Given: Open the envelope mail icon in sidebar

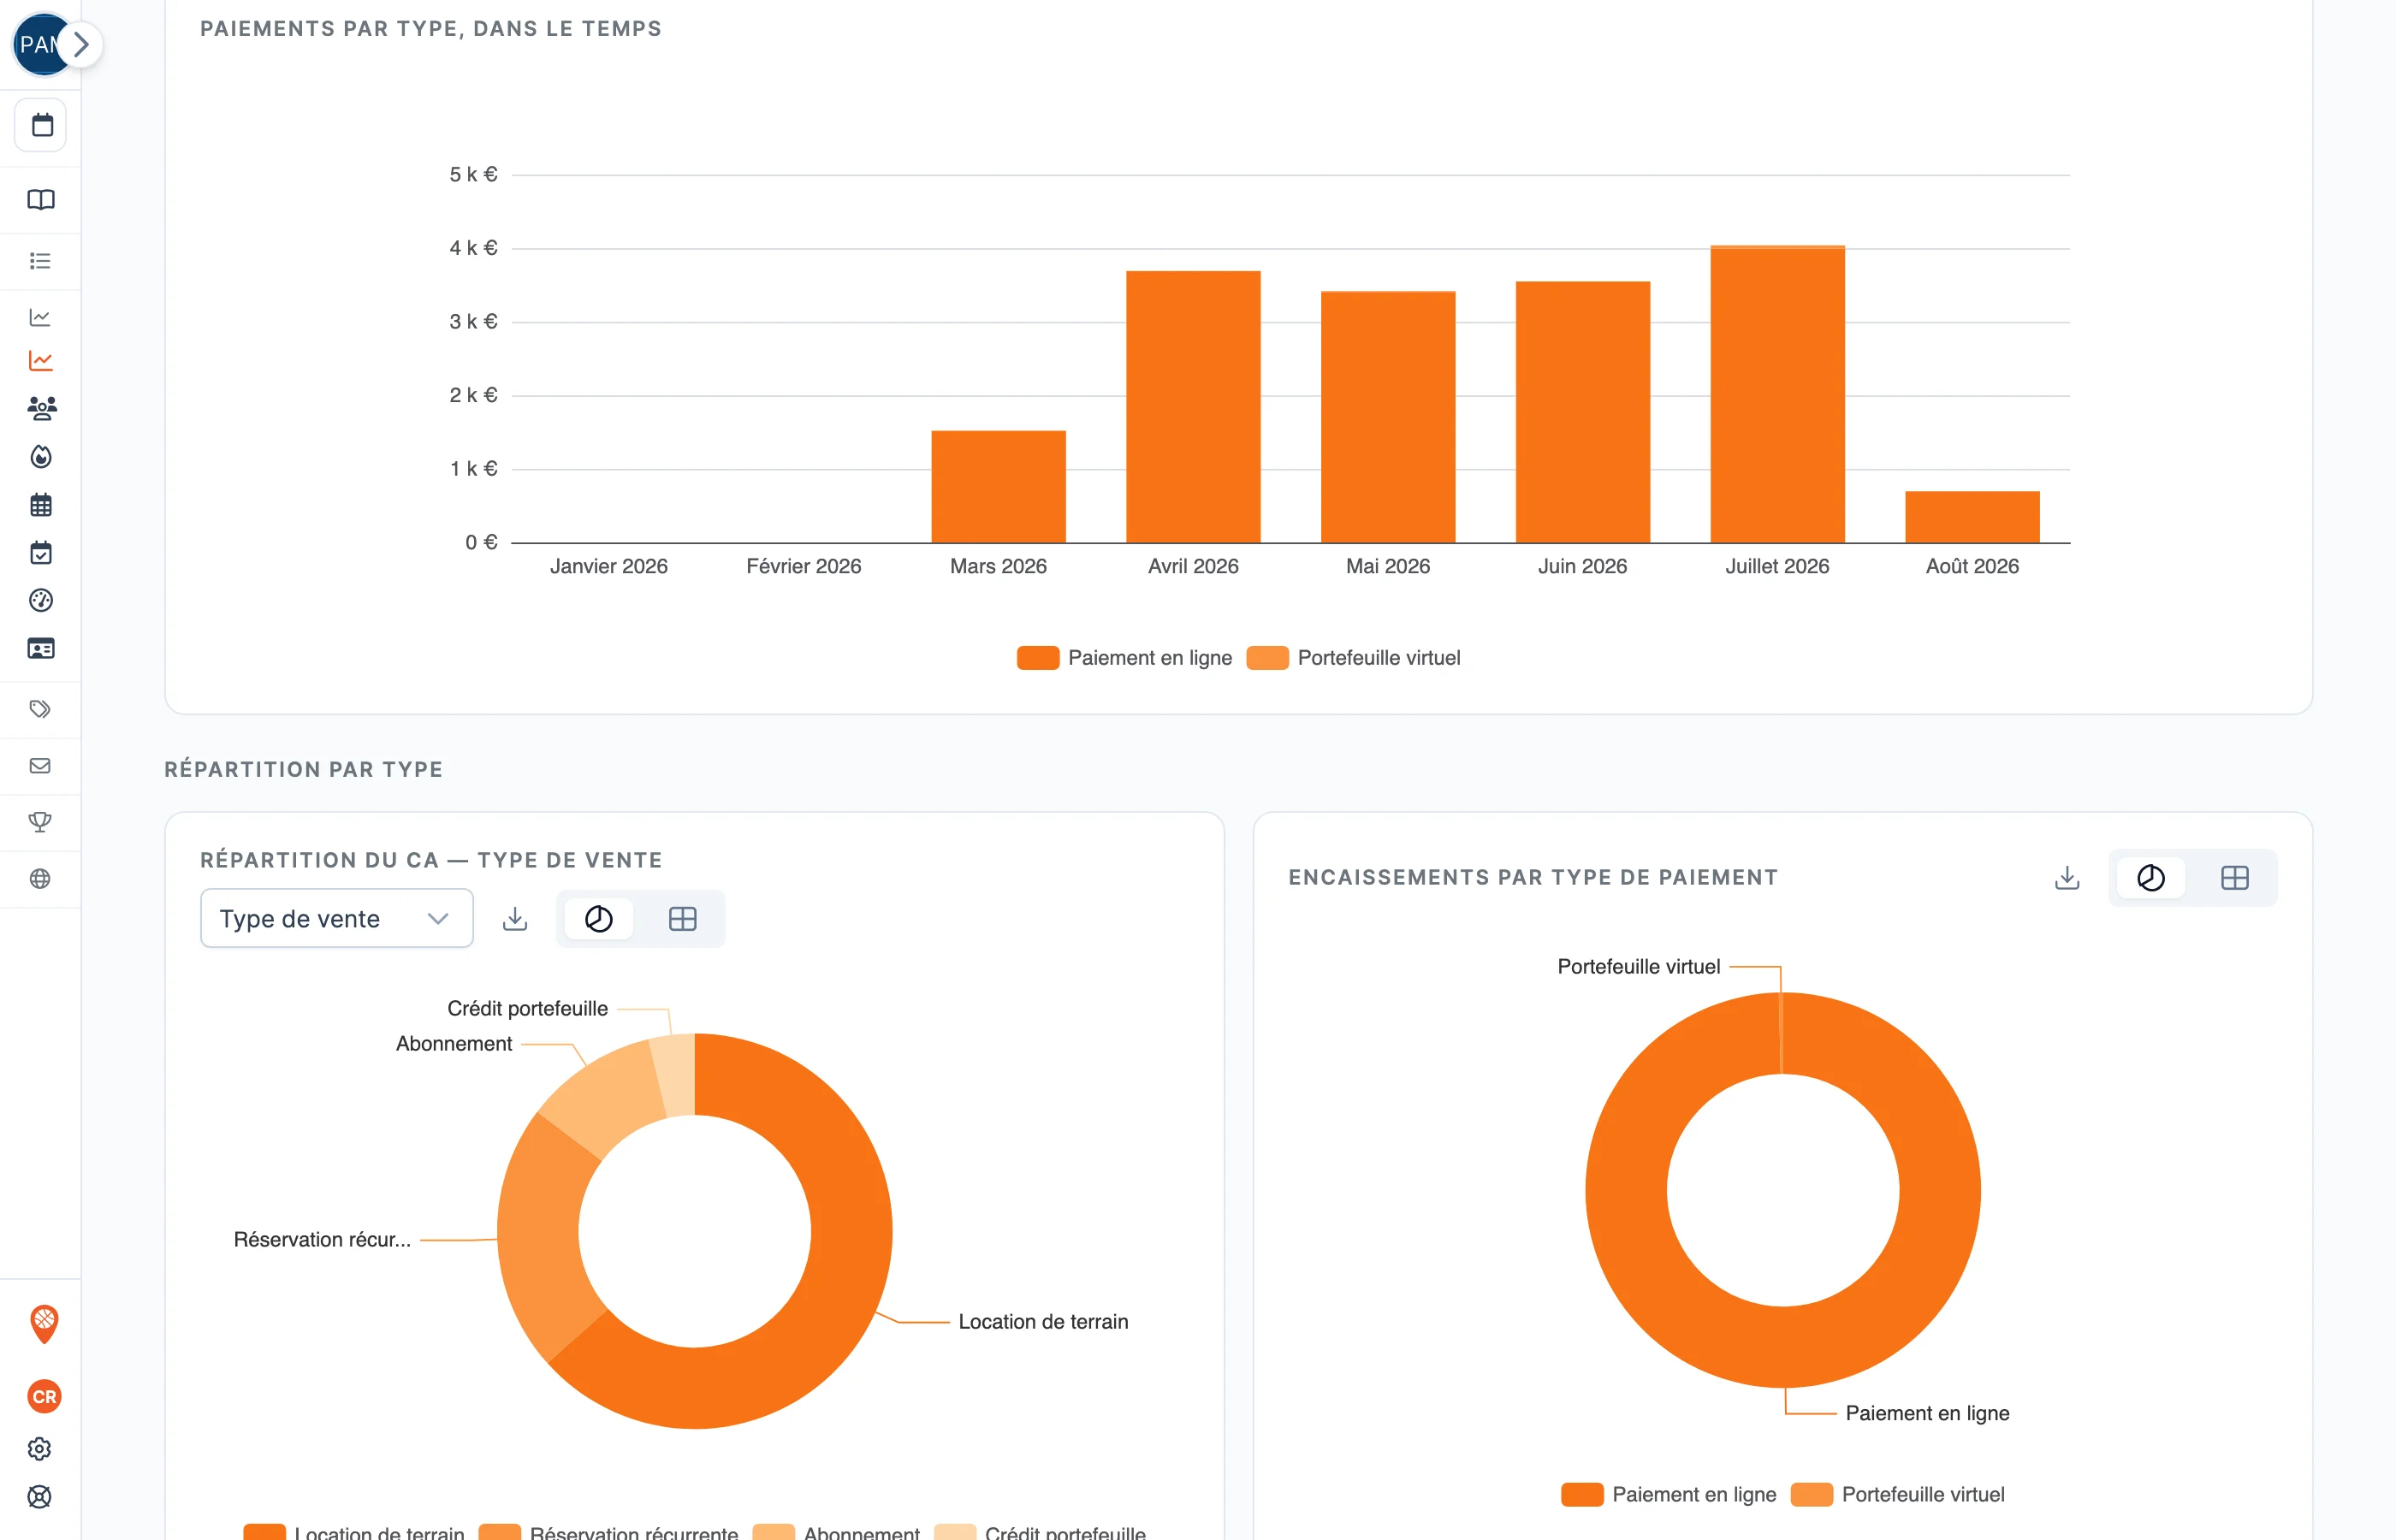Looking at the screenshot, I should [x=41, y=766].
